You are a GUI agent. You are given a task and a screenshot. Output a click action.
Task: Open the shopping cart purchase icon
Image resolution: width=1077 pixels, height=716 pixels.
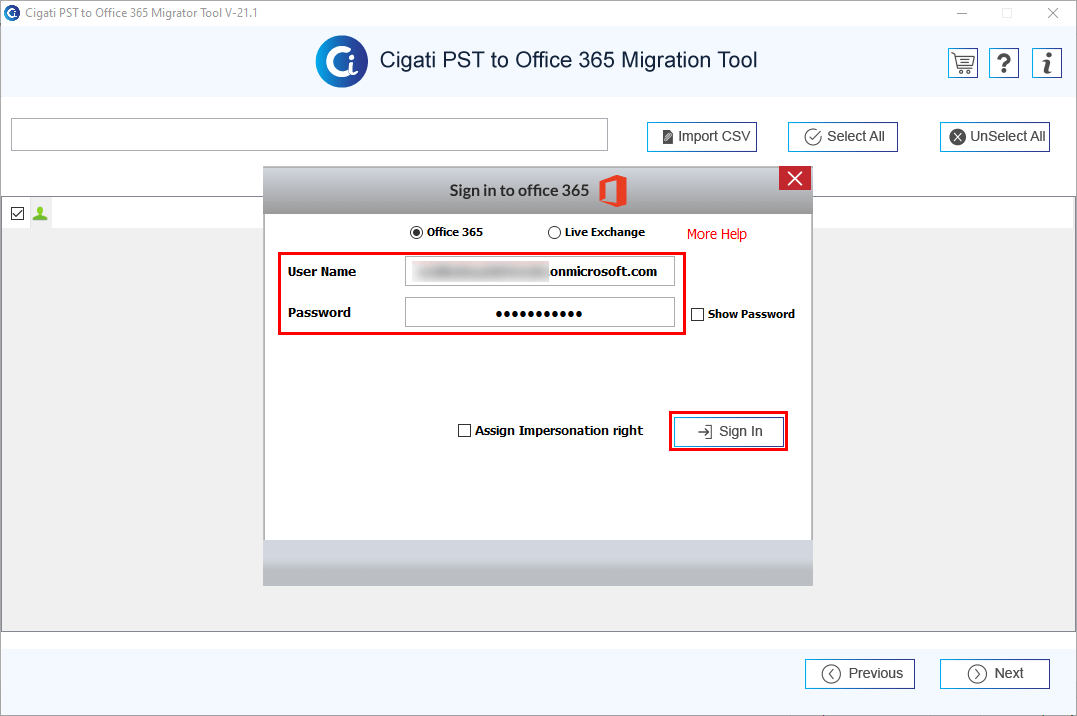(963, 63)
